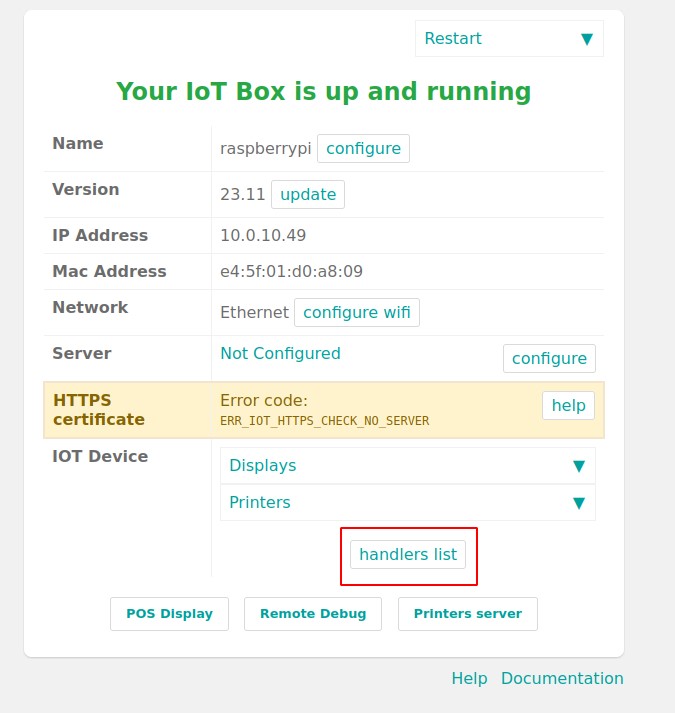Click the version number 23.11
This screenshot has height=713, width=675.
pyautogui.click(x=242, y=195)
